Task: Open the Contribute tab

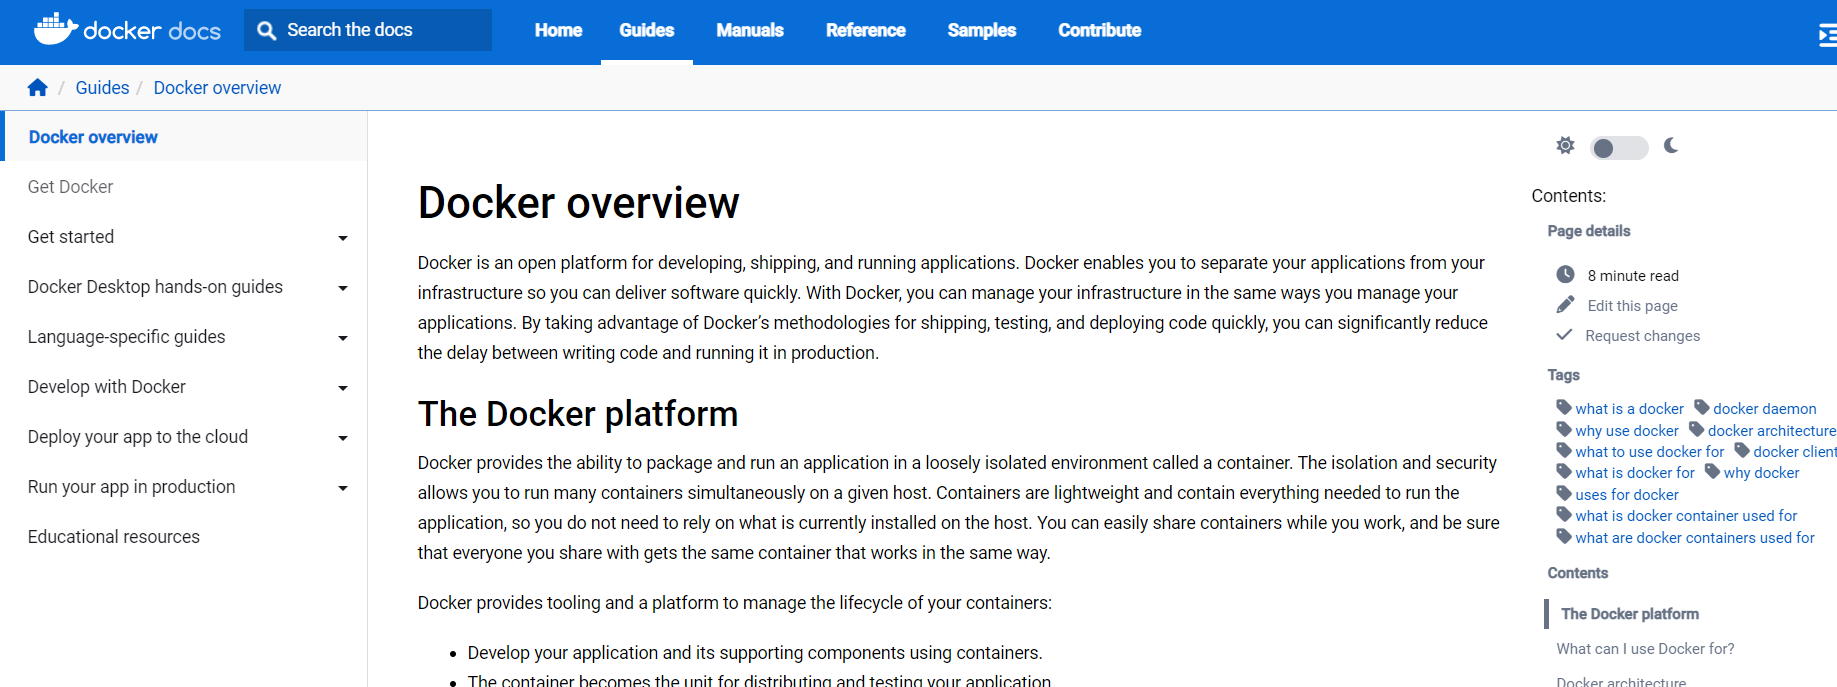Action: [1100, 31]
